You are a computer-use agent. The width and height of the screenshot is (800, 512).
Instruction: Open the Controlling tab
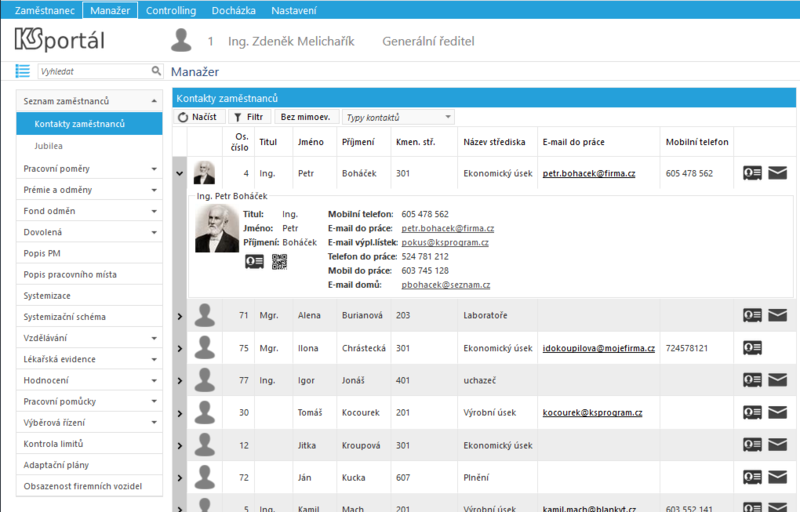(x=171, y=10)
